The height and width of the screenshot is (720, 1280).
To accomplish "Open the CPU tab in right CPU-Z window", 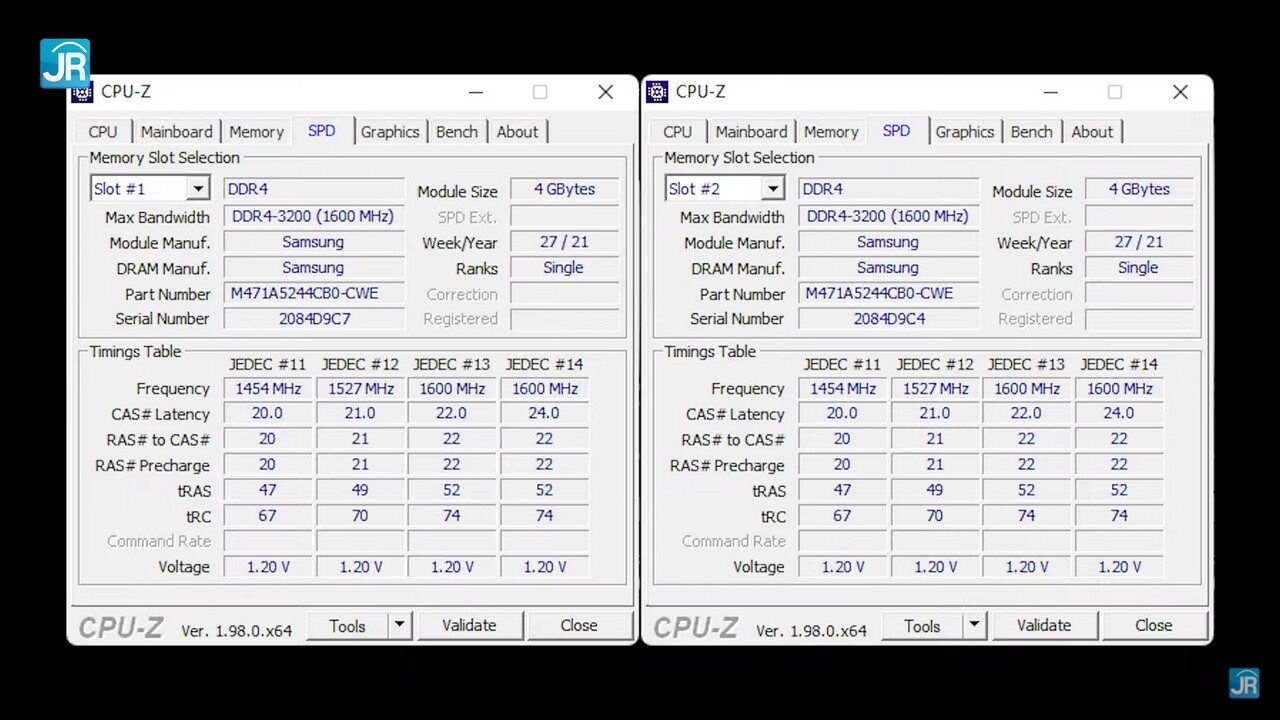I will [x=678, y=132].
